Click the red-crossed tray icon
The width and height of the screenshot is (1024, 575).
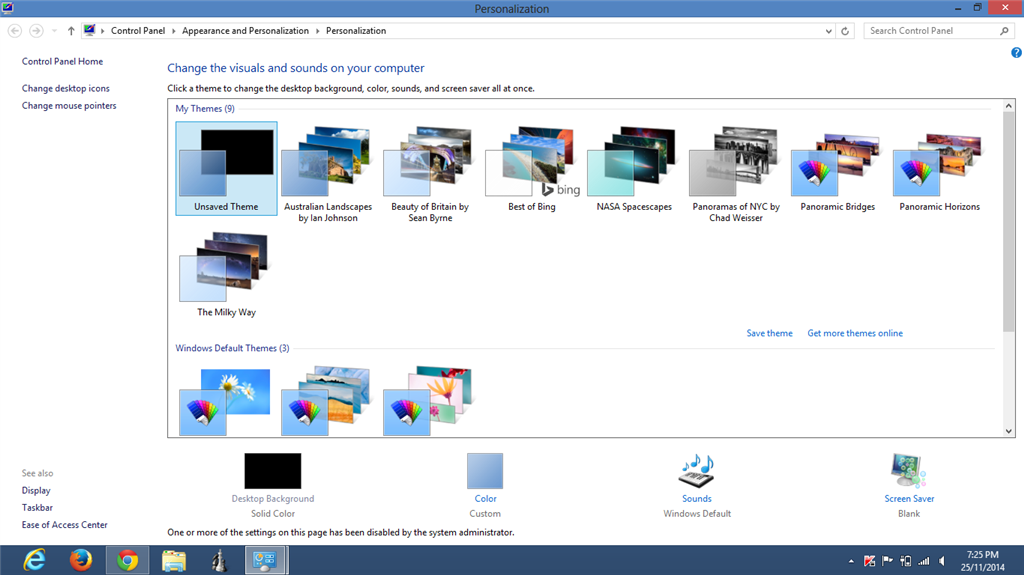pos(869,561)
